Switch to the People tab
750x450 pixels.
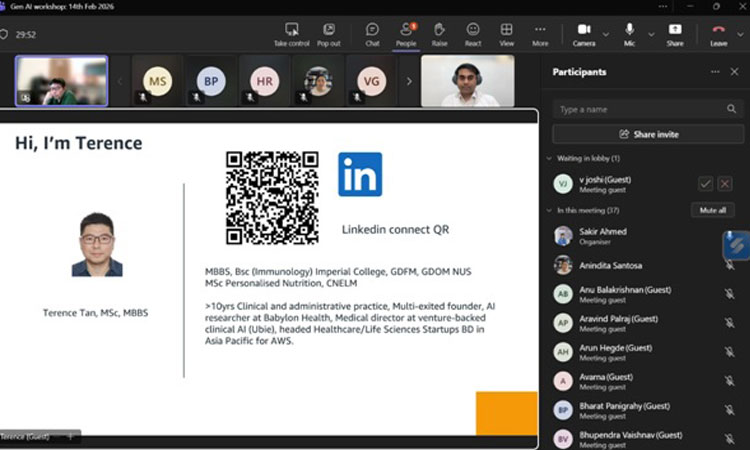point(406,33)
